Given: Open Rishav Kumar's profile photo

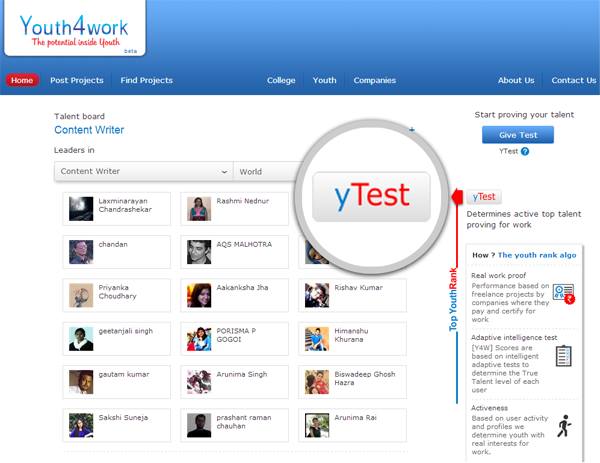Looking at the screenshot, I should click(317, 295).
